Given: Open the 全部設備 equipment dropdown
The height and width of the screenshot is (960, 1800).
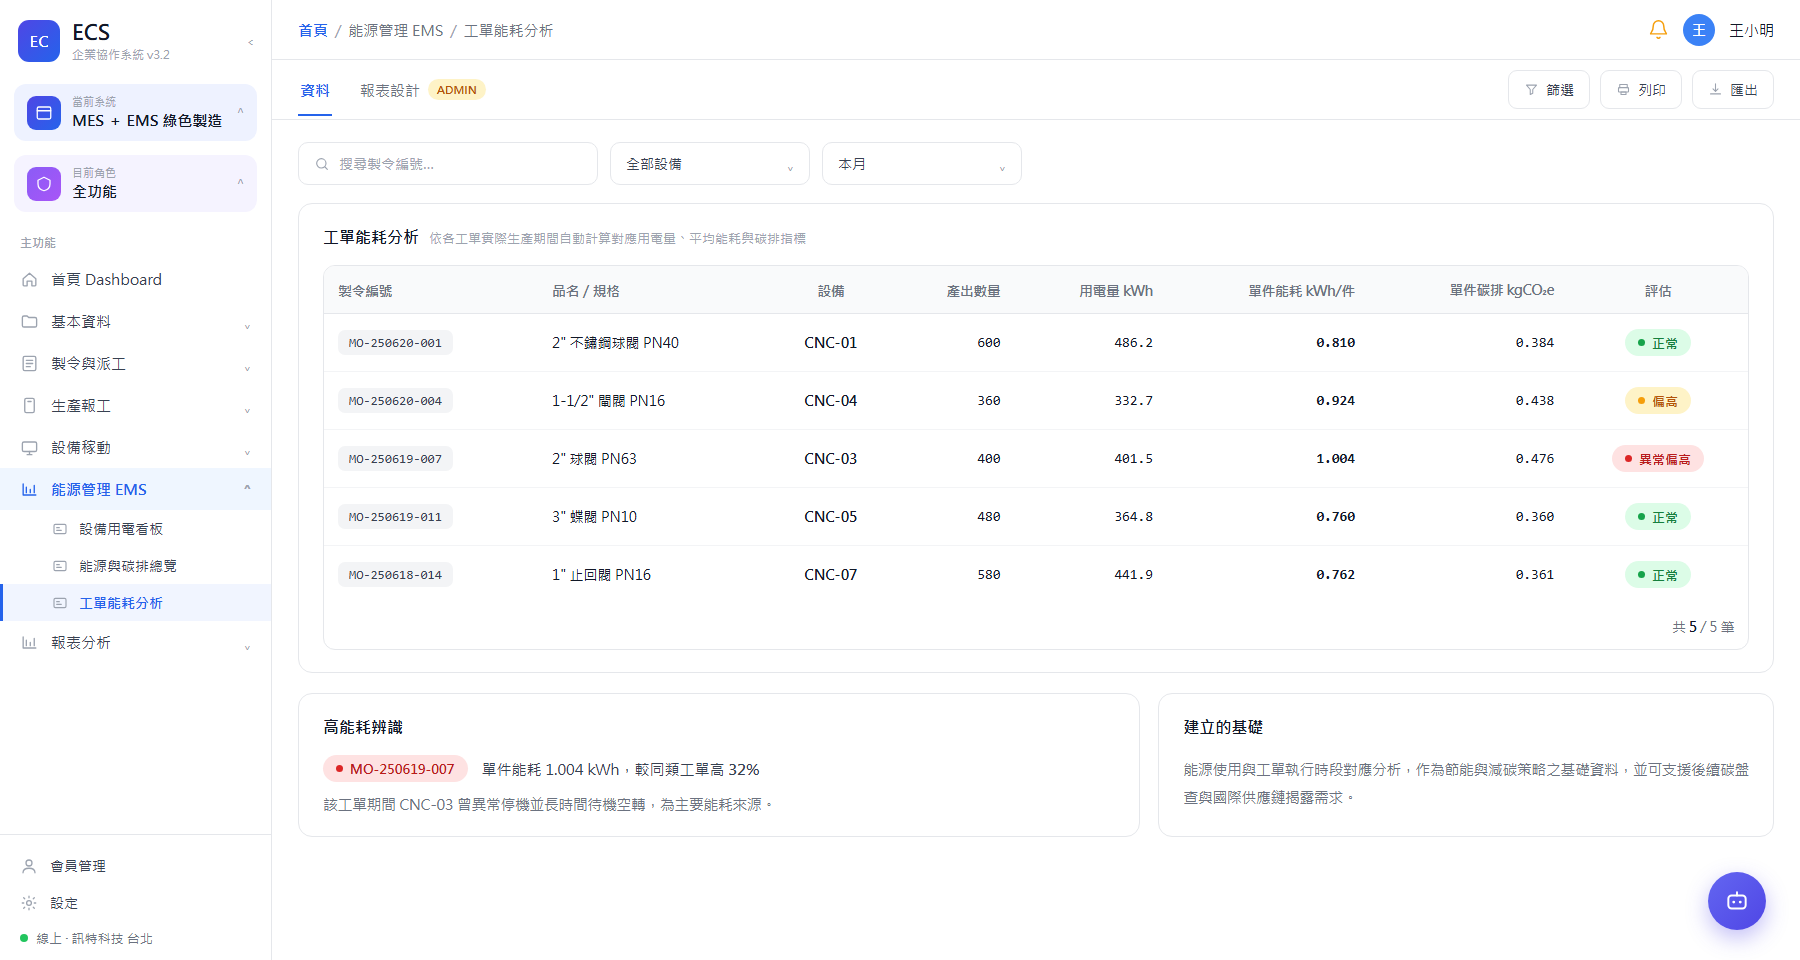Looking at the screenshot, I should point(710,164).
